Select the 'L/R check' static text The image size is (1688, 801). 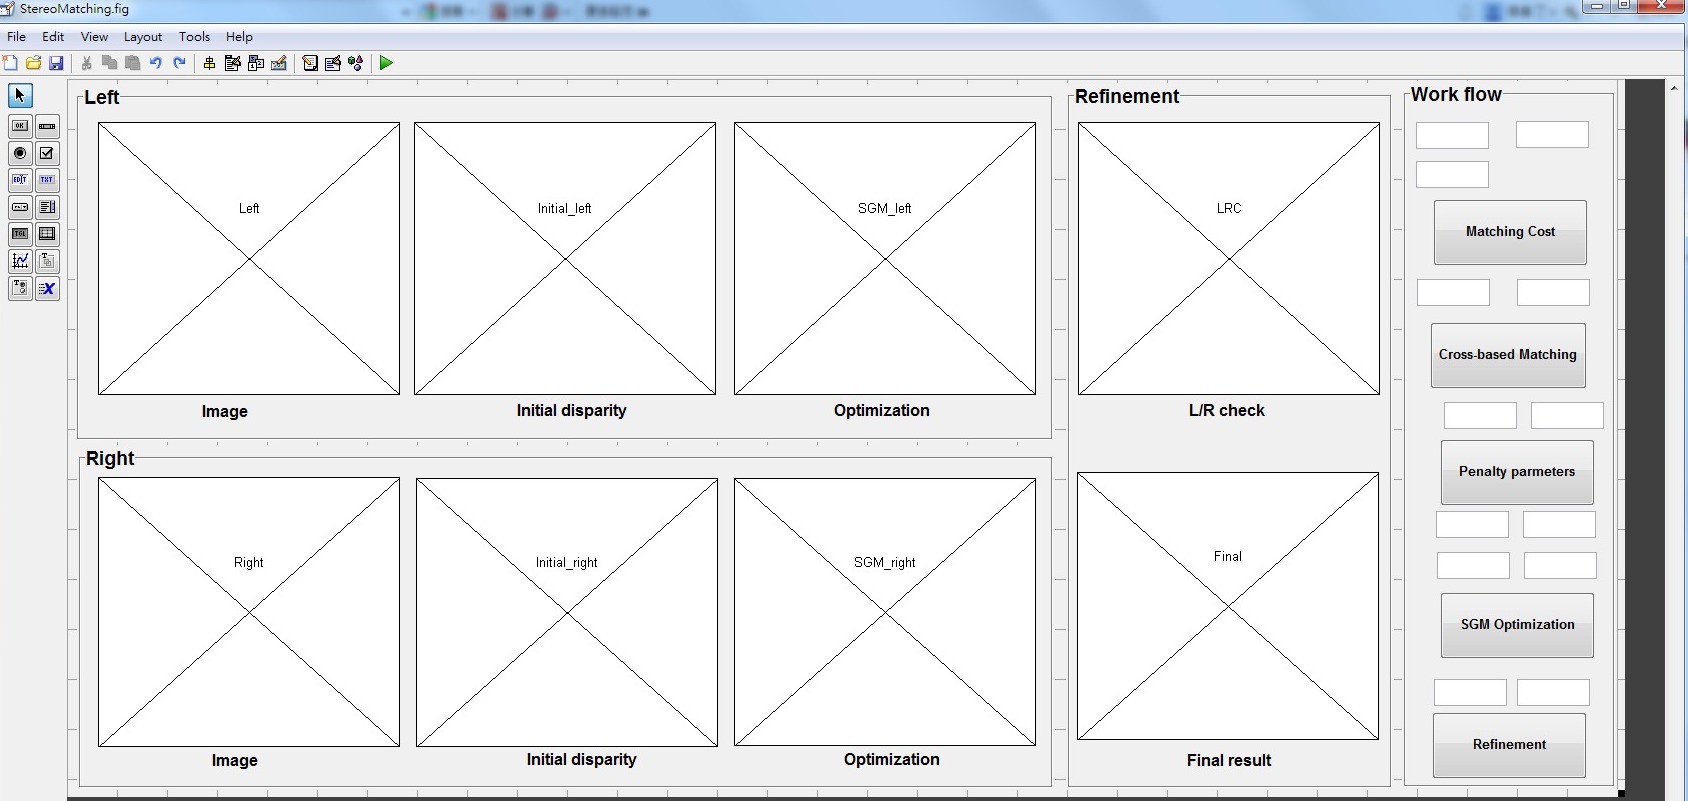[x=1227, y=410]
